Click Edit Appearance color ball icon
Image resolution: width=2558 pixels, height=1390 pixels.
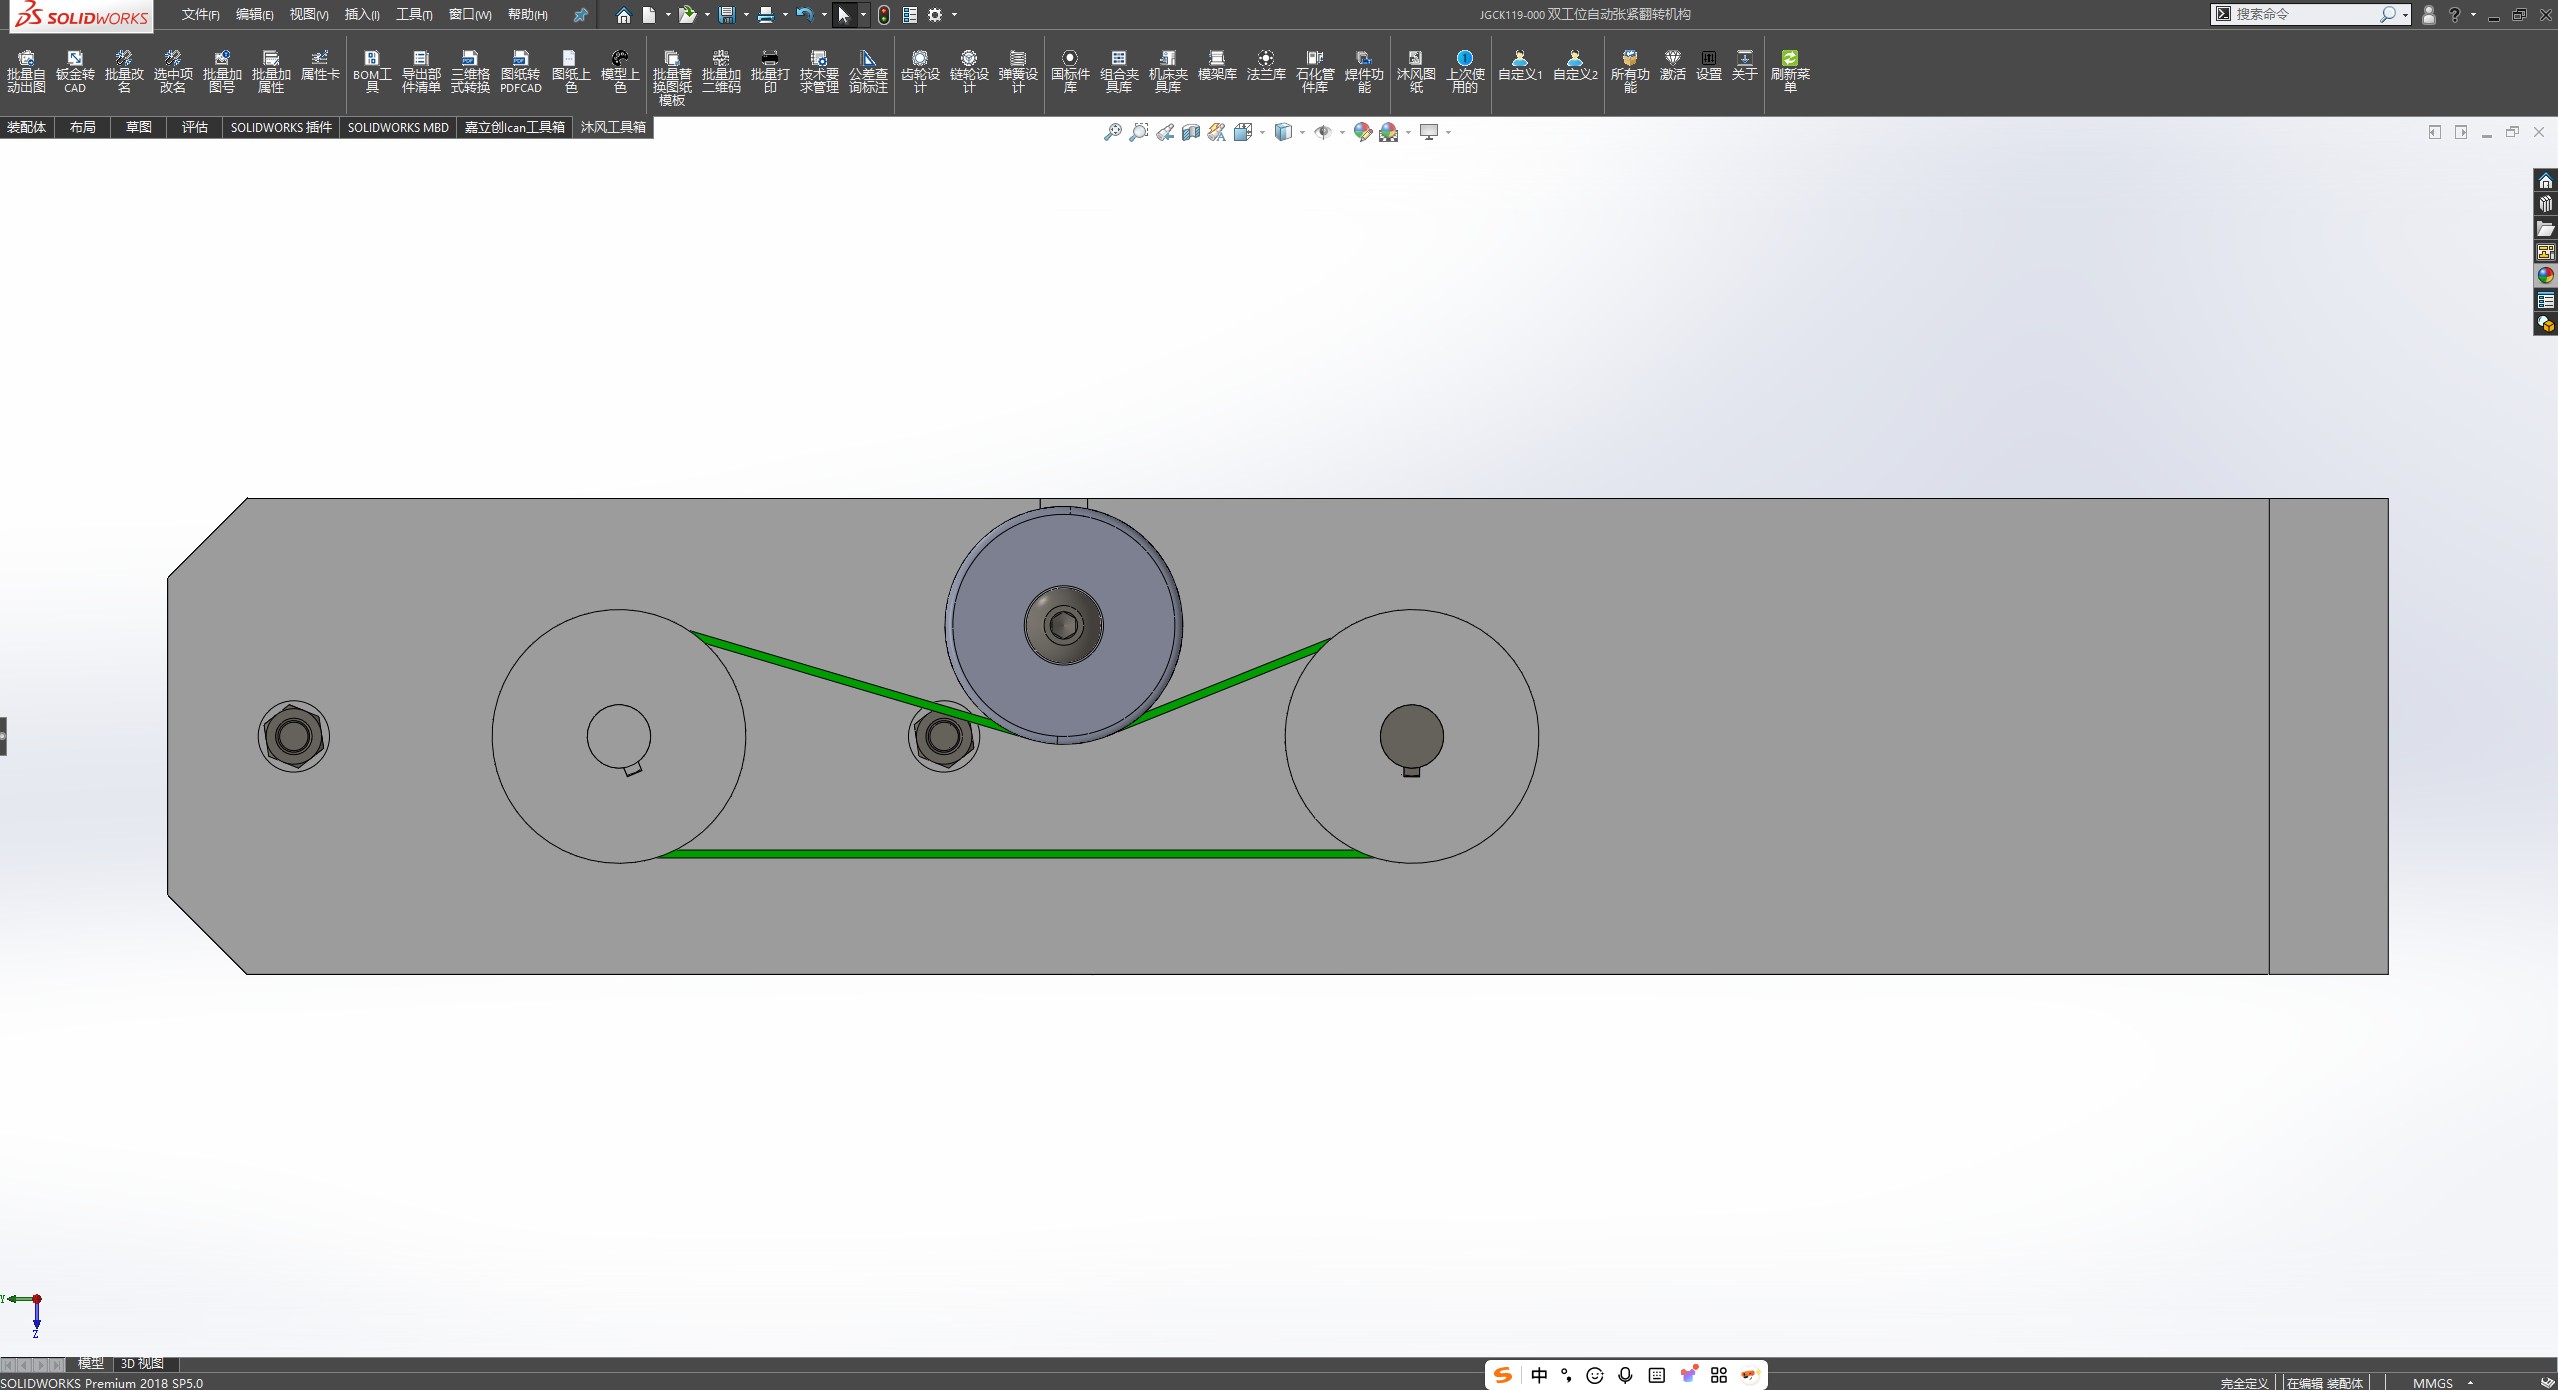tap(1362, 132)
